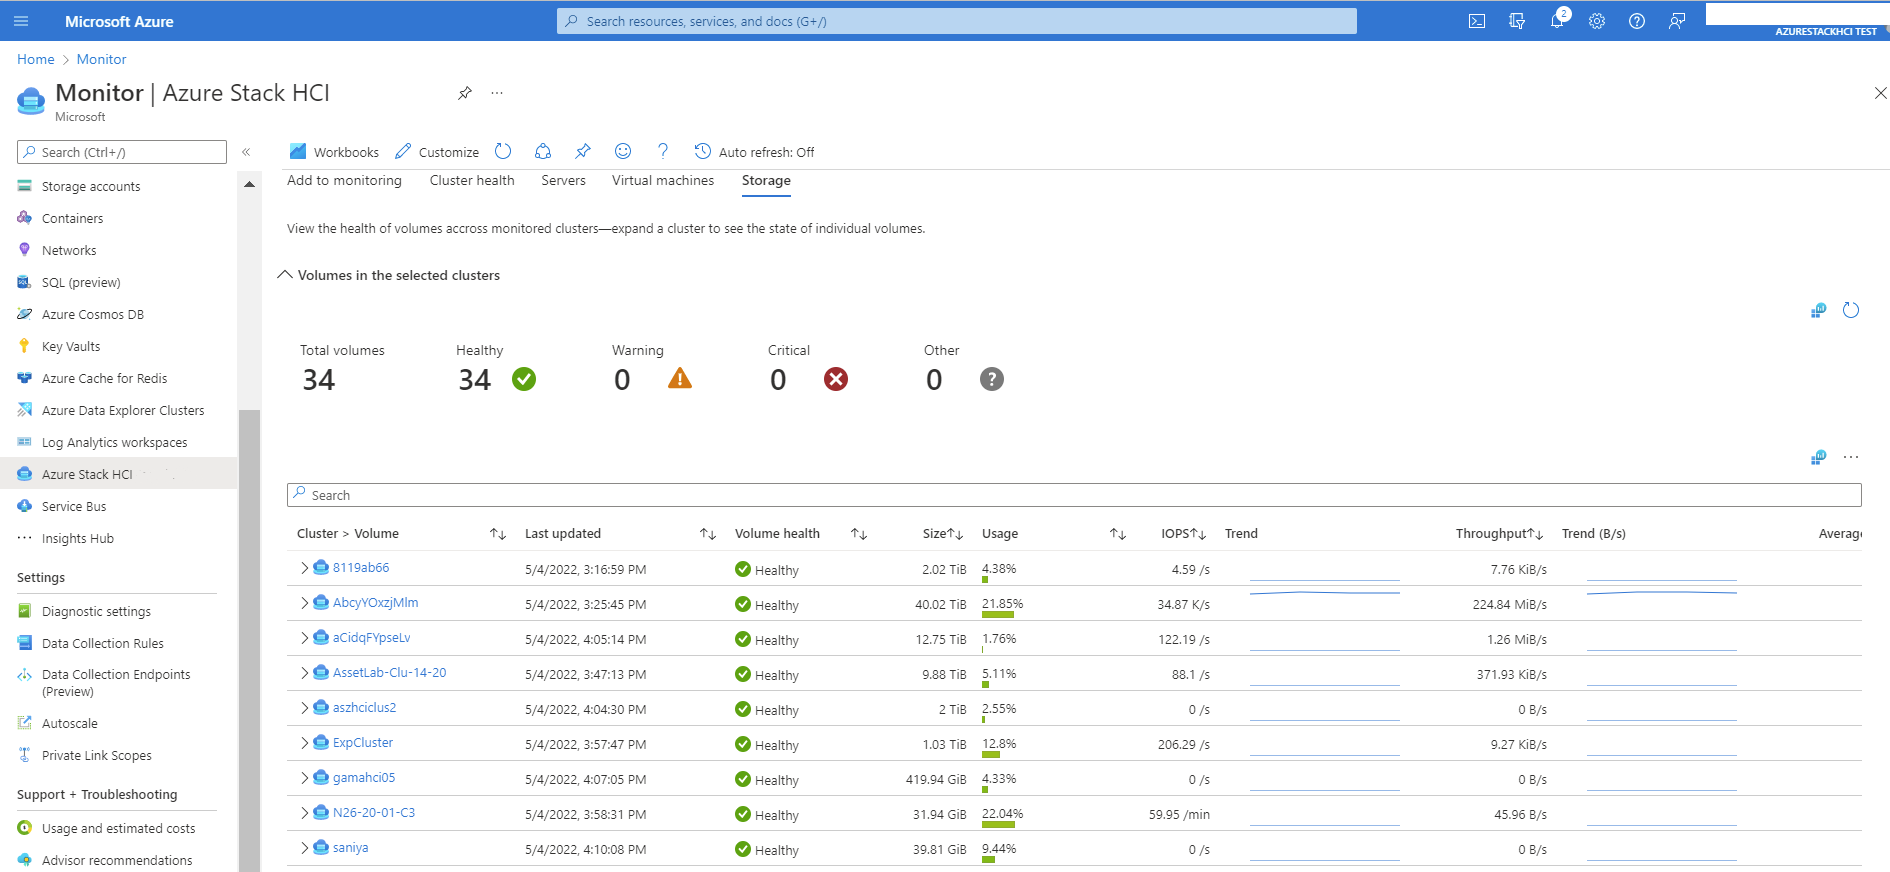Sort by the IOPS column
Viewport: 1890px width, 872px height.
1199,534
